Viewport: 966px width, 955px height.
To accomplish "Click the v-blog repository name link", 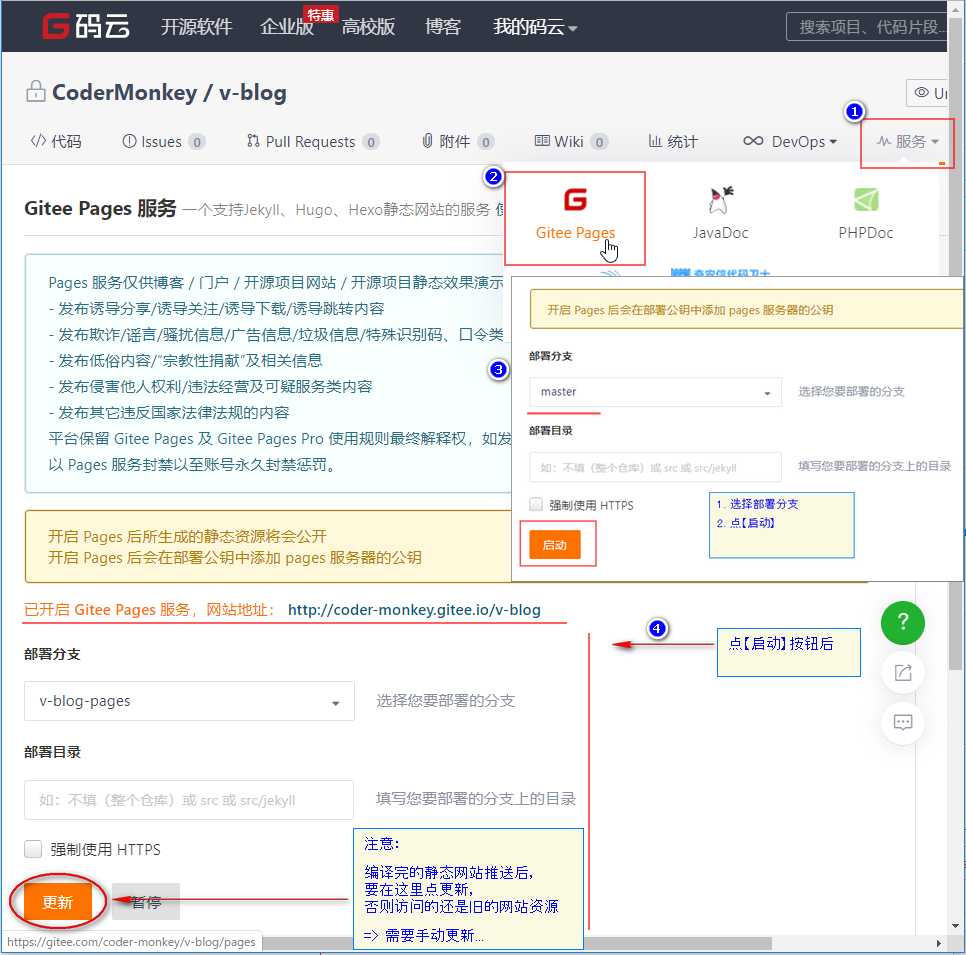I will [253, 92].
